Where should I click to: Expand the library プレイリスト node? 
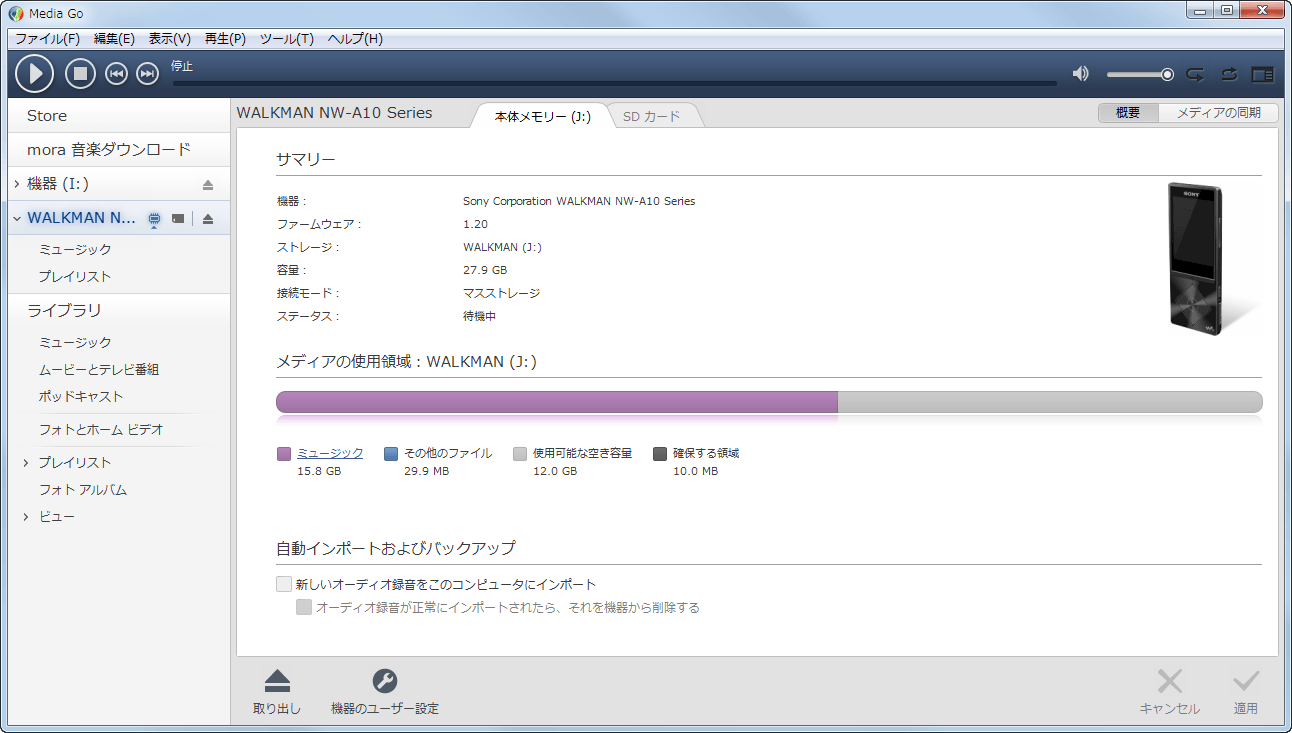tap(26, 463)
